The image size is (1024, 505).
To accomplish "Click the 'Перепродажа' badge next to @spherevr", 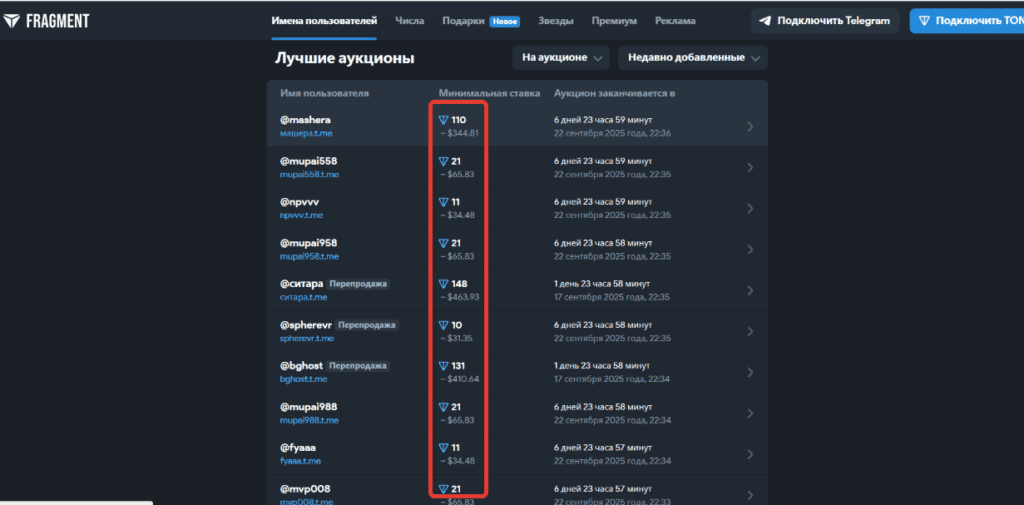I will (366, 325).
